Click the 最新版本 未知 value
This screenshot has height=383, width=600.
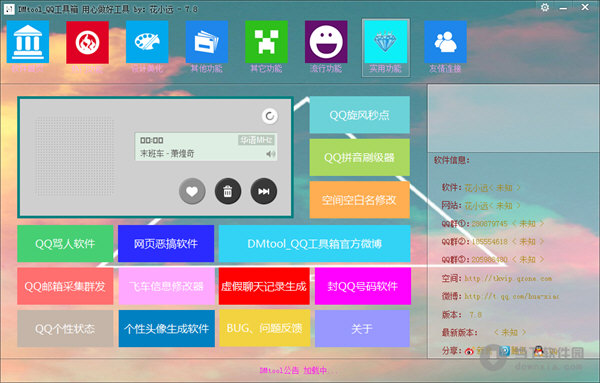[510, 332]
